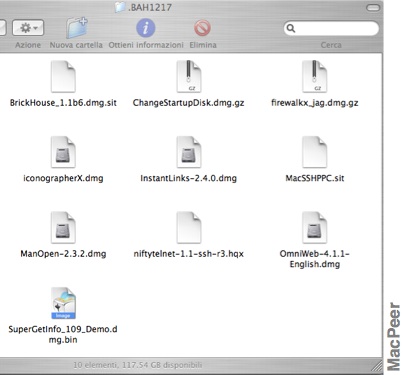The image size is (404, 375).
Task: Click the Ottieni informazioni info icon
Action: [146, 28]
